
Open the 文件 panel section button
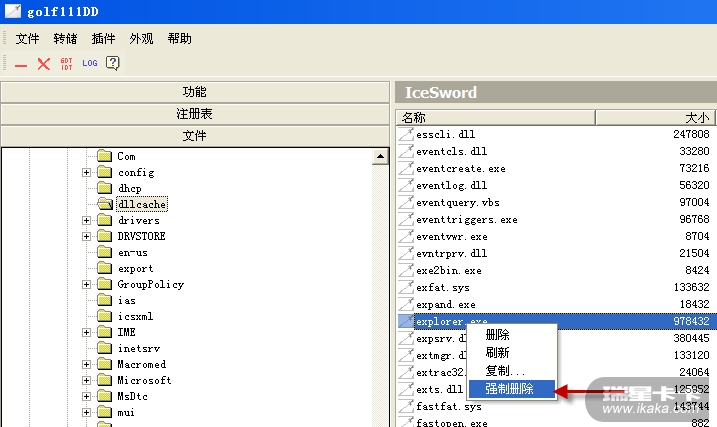pyautogui.click(x=195, y=135)
